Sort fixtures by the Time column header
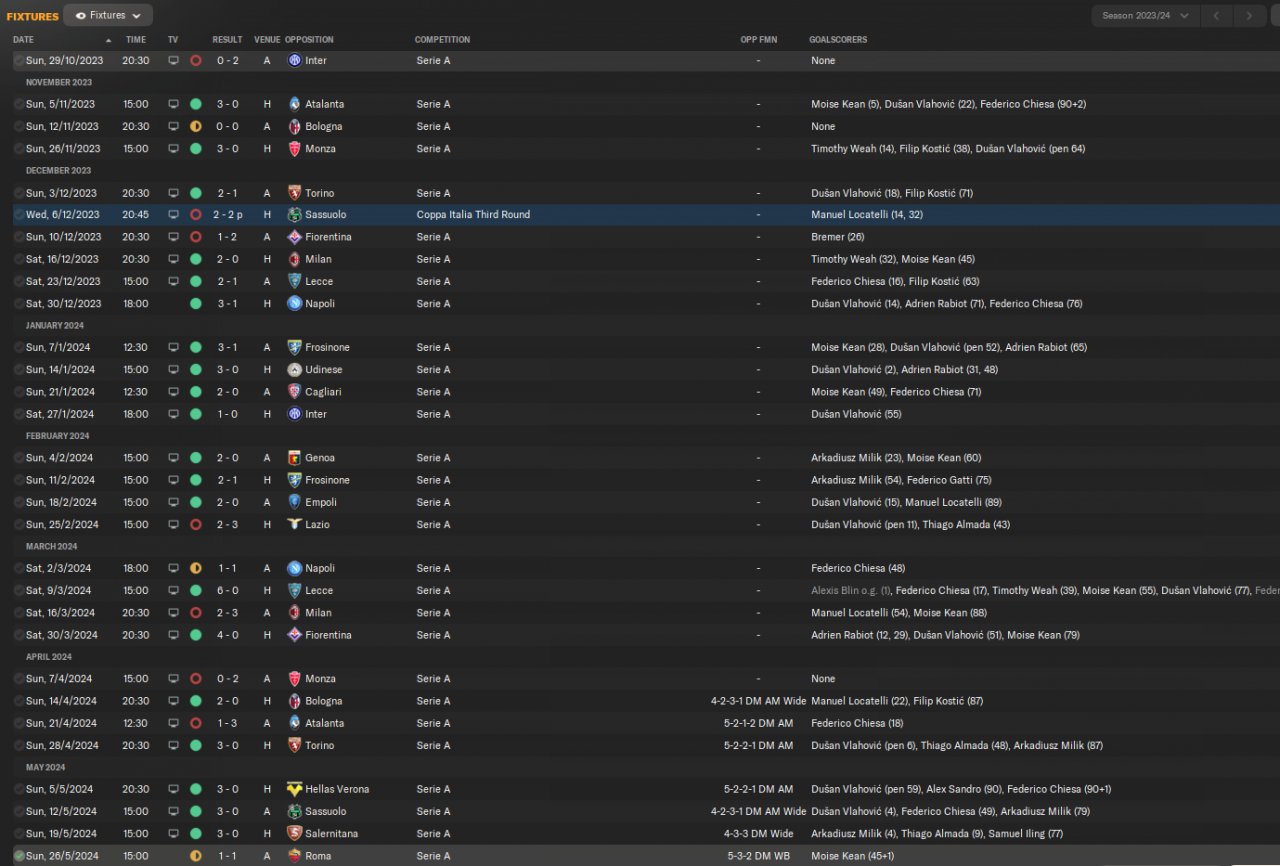This screenshot has width=1280, height=866. click(136, 40)
